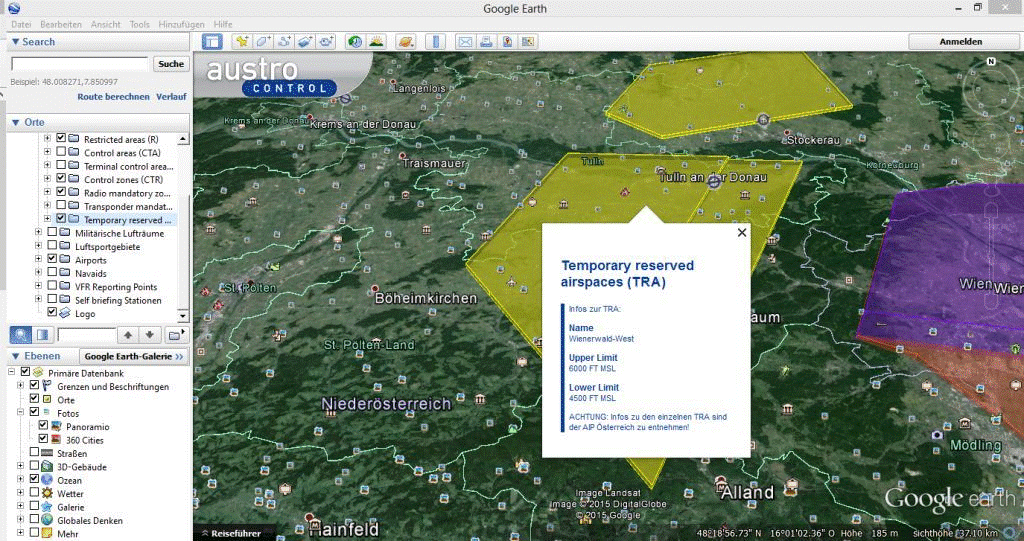Click the save image toolbar icon
1024x541 pixels.
(x=528, y=42)
